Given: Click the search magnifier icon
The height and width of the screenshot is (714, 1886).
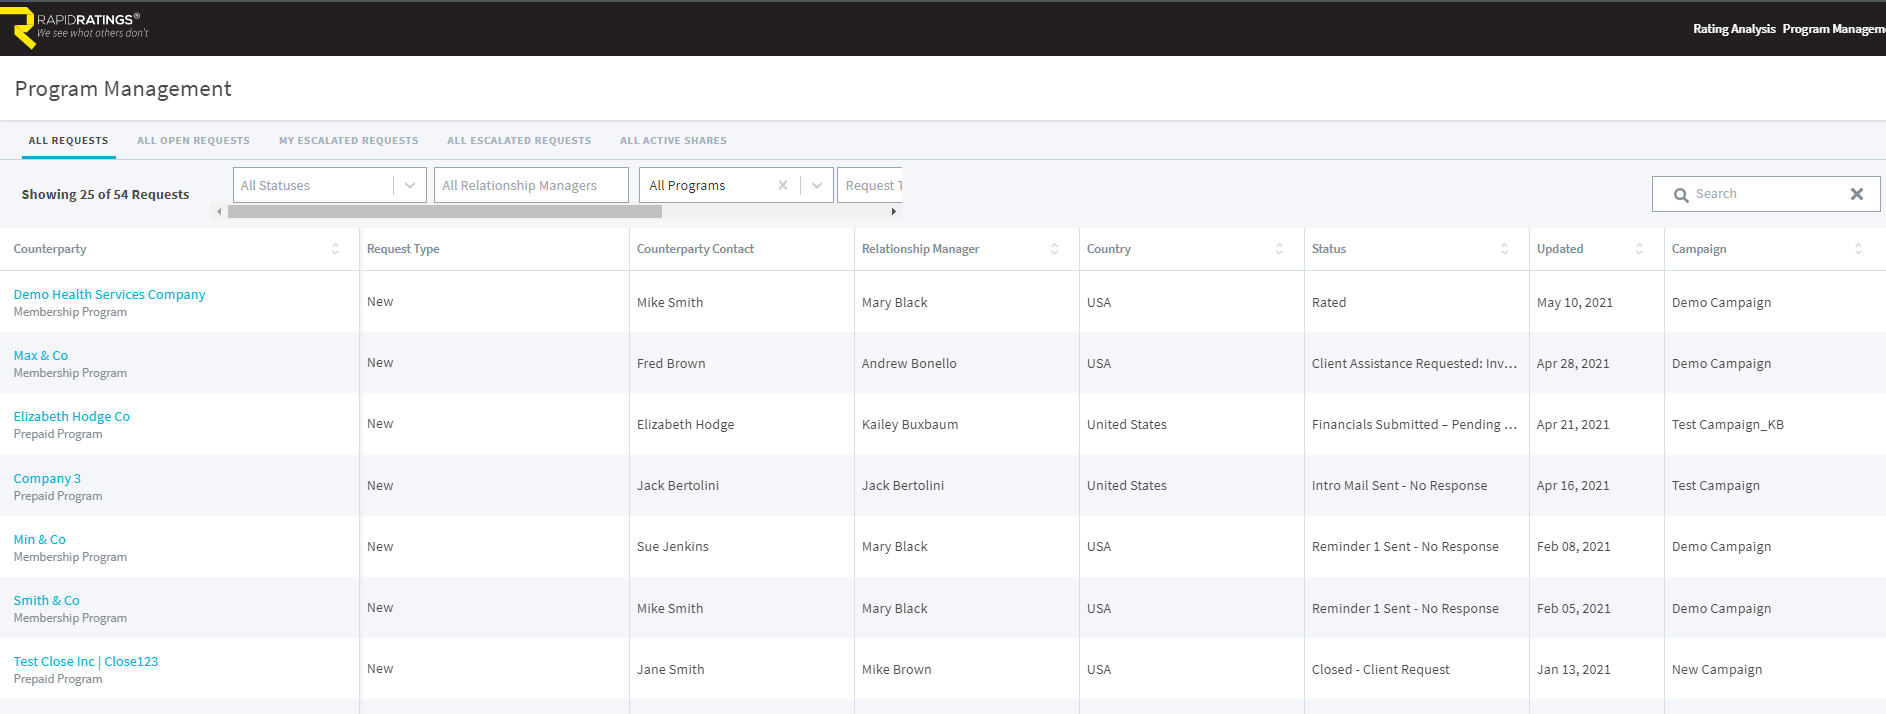Looking at the screenshot, I should click(1681, 195).
